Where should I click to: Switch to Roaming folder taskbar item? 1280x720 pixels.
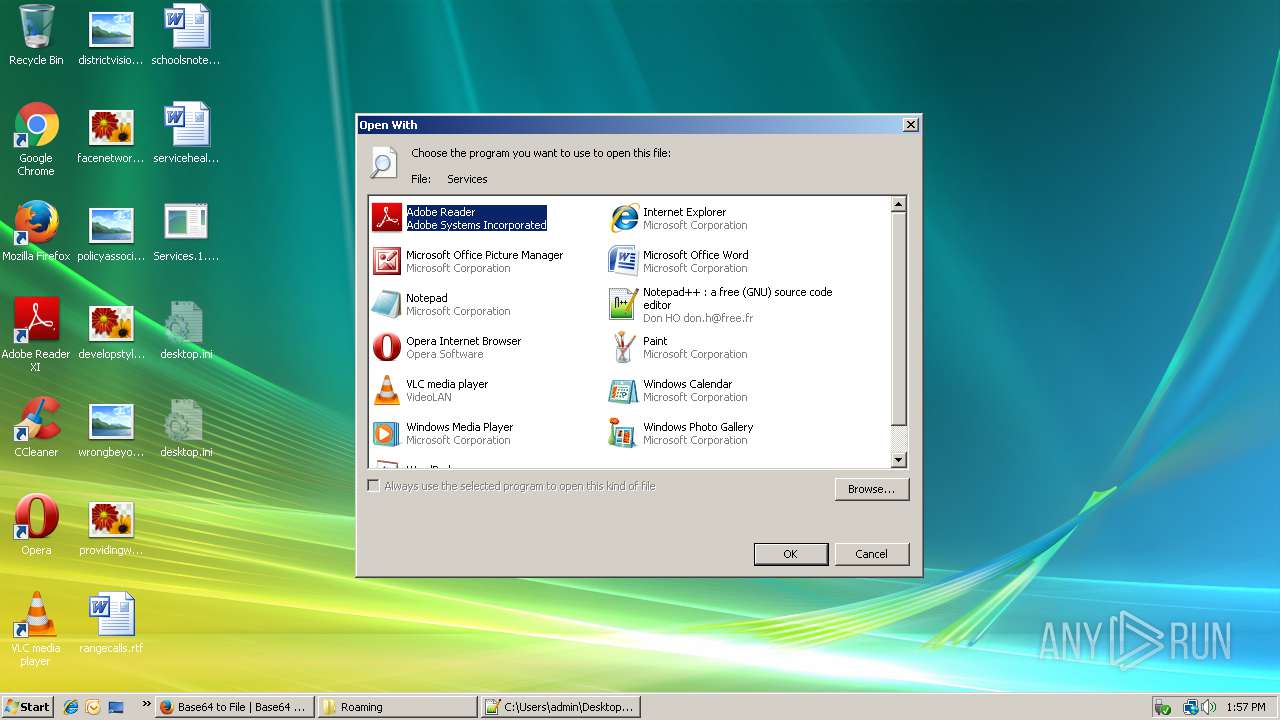point(398,707)
